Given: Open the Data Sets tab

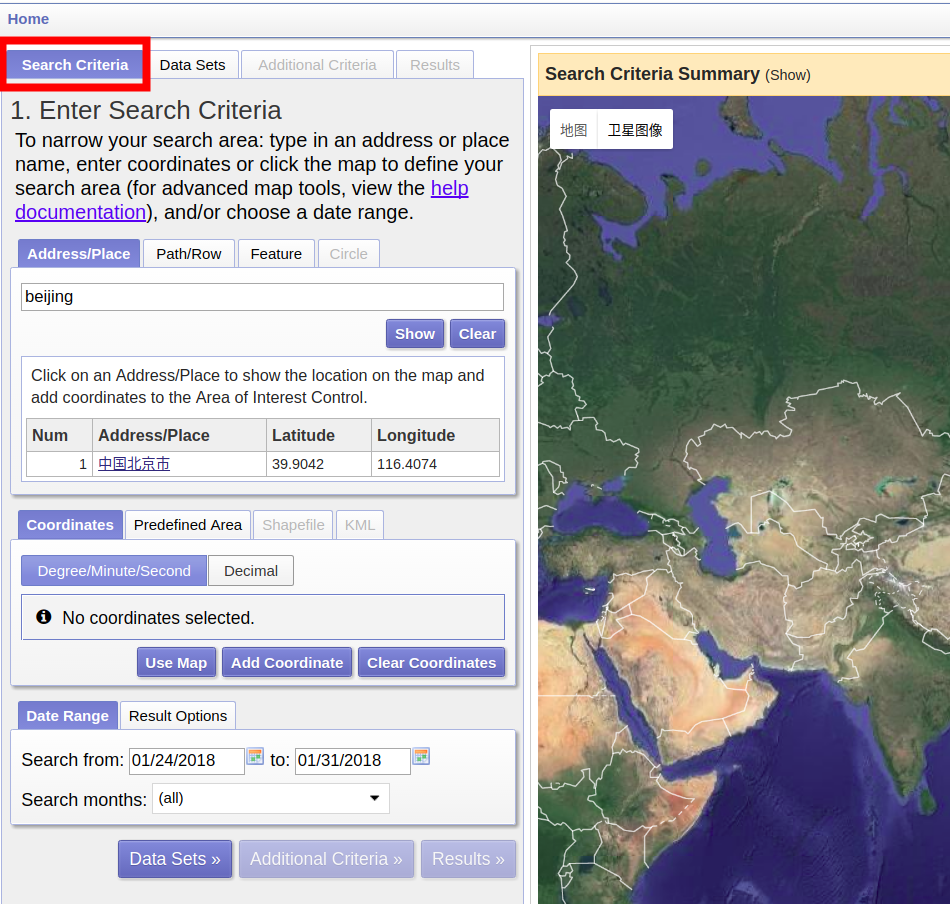Looking at the screenshot, I should pyautogui.click(x=193, y=65).
